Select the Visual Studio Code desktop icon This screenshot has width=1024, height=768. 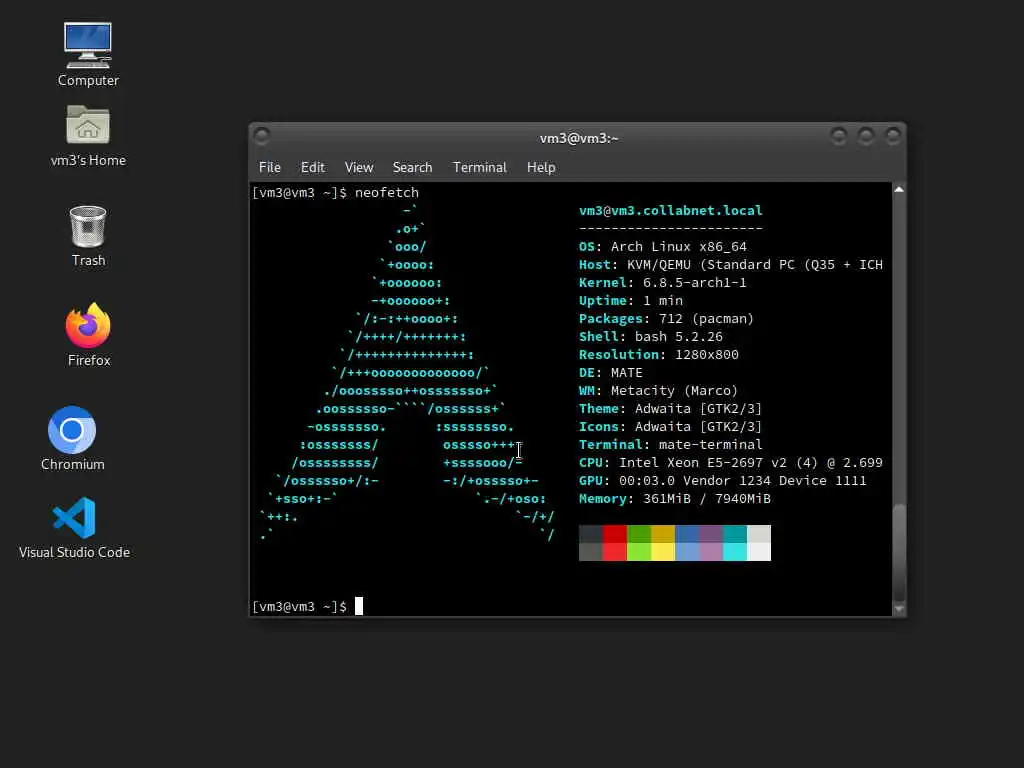74,528
